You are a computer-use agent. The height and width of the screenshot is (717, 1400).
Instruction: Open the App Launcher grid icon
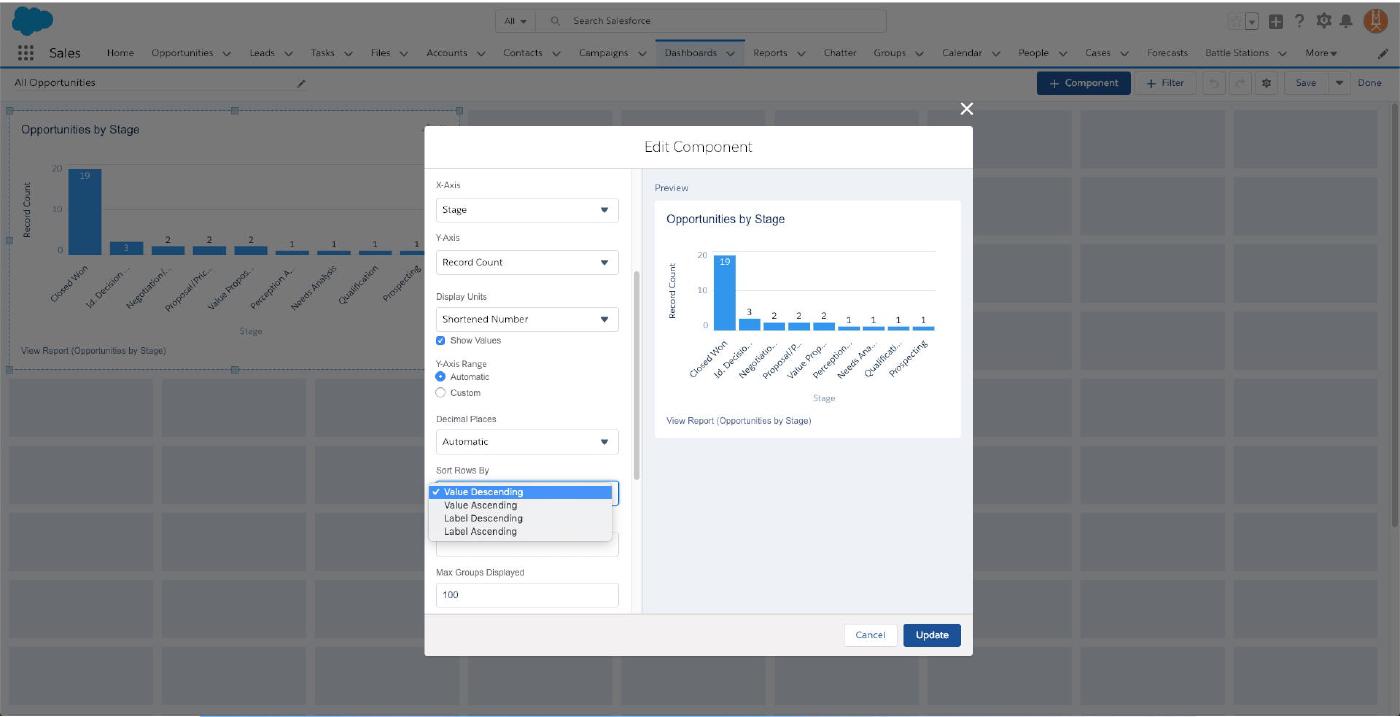[x=26, y=53]
